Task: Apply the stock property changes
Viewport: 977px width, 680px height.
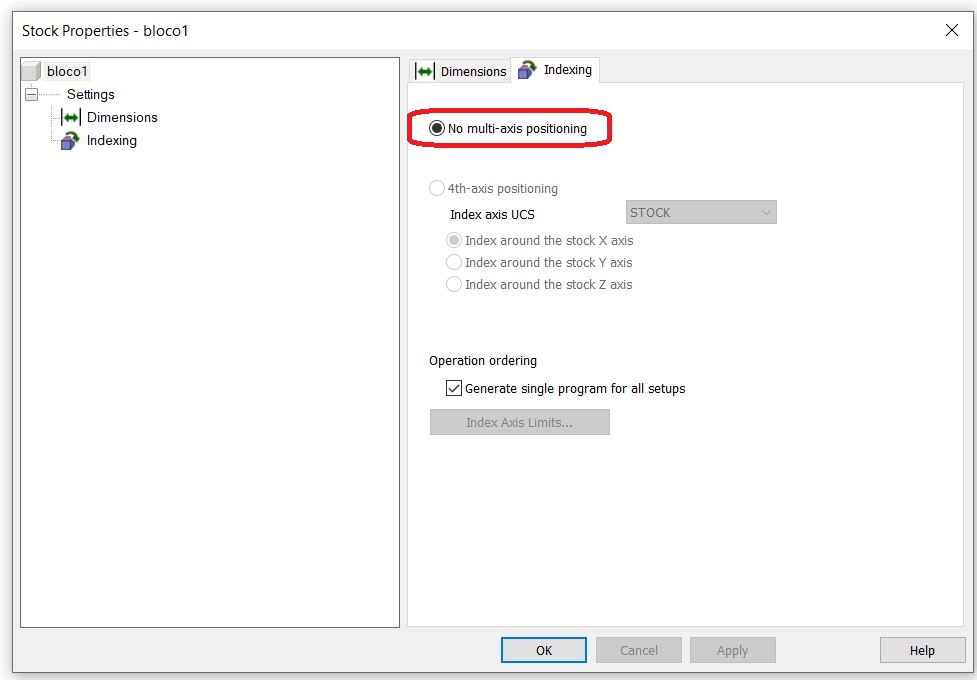Action: (732, 650)
